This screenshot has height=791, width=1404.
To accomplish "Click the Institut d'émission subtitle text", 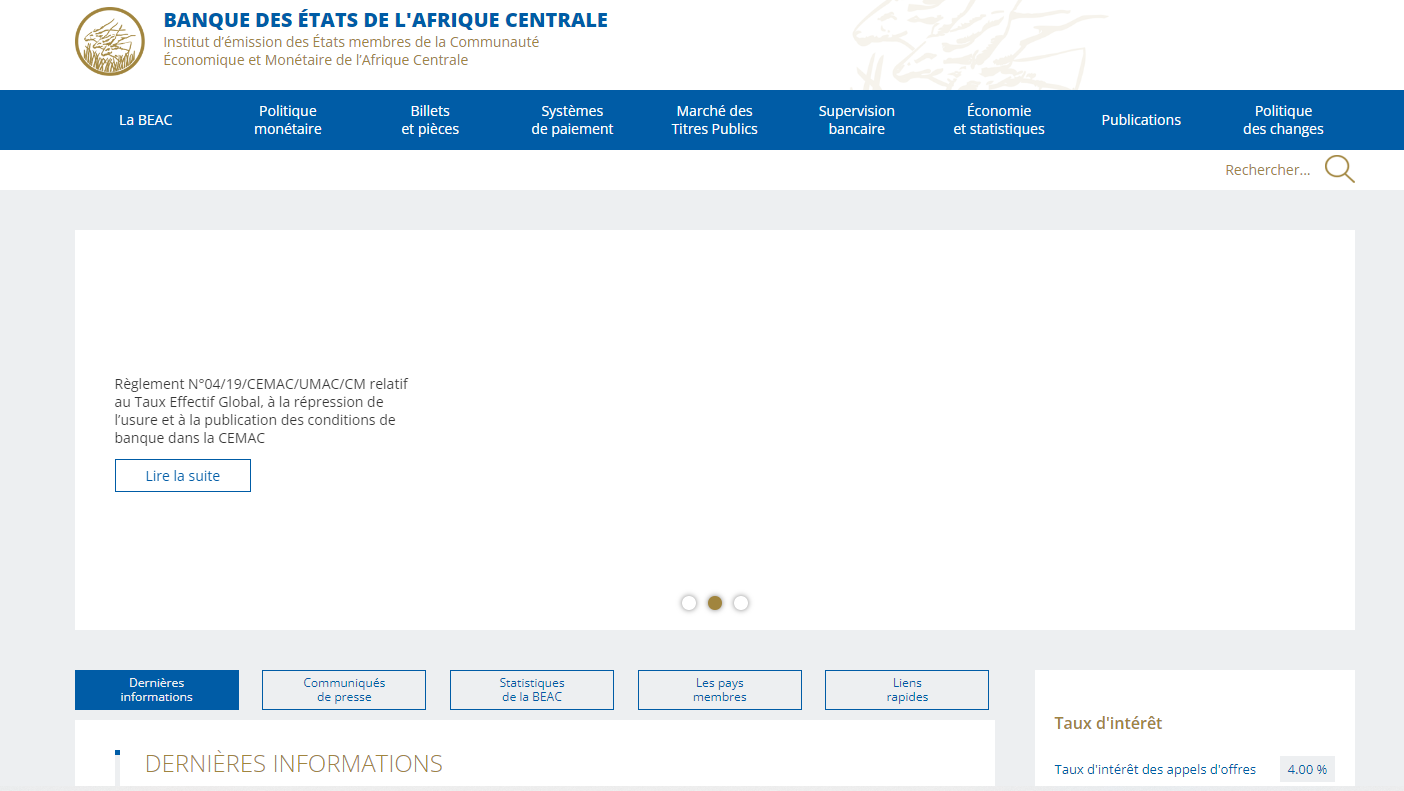I will 351,51.
